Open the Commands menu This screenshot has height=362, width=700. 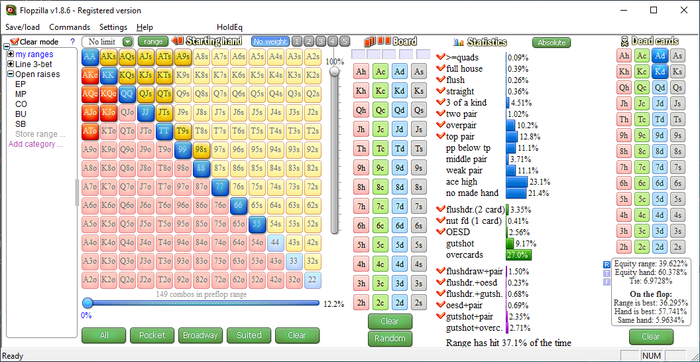point(70,27)
